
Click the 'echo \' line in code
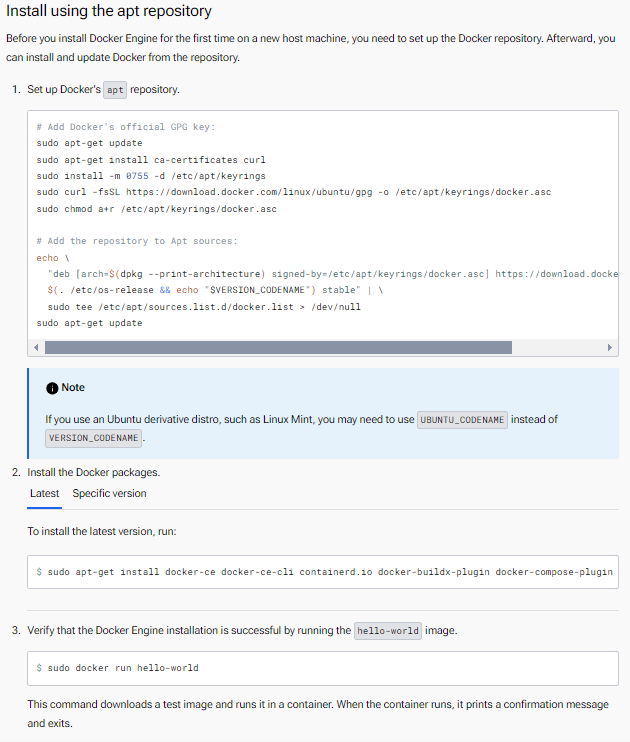point(53,258)
